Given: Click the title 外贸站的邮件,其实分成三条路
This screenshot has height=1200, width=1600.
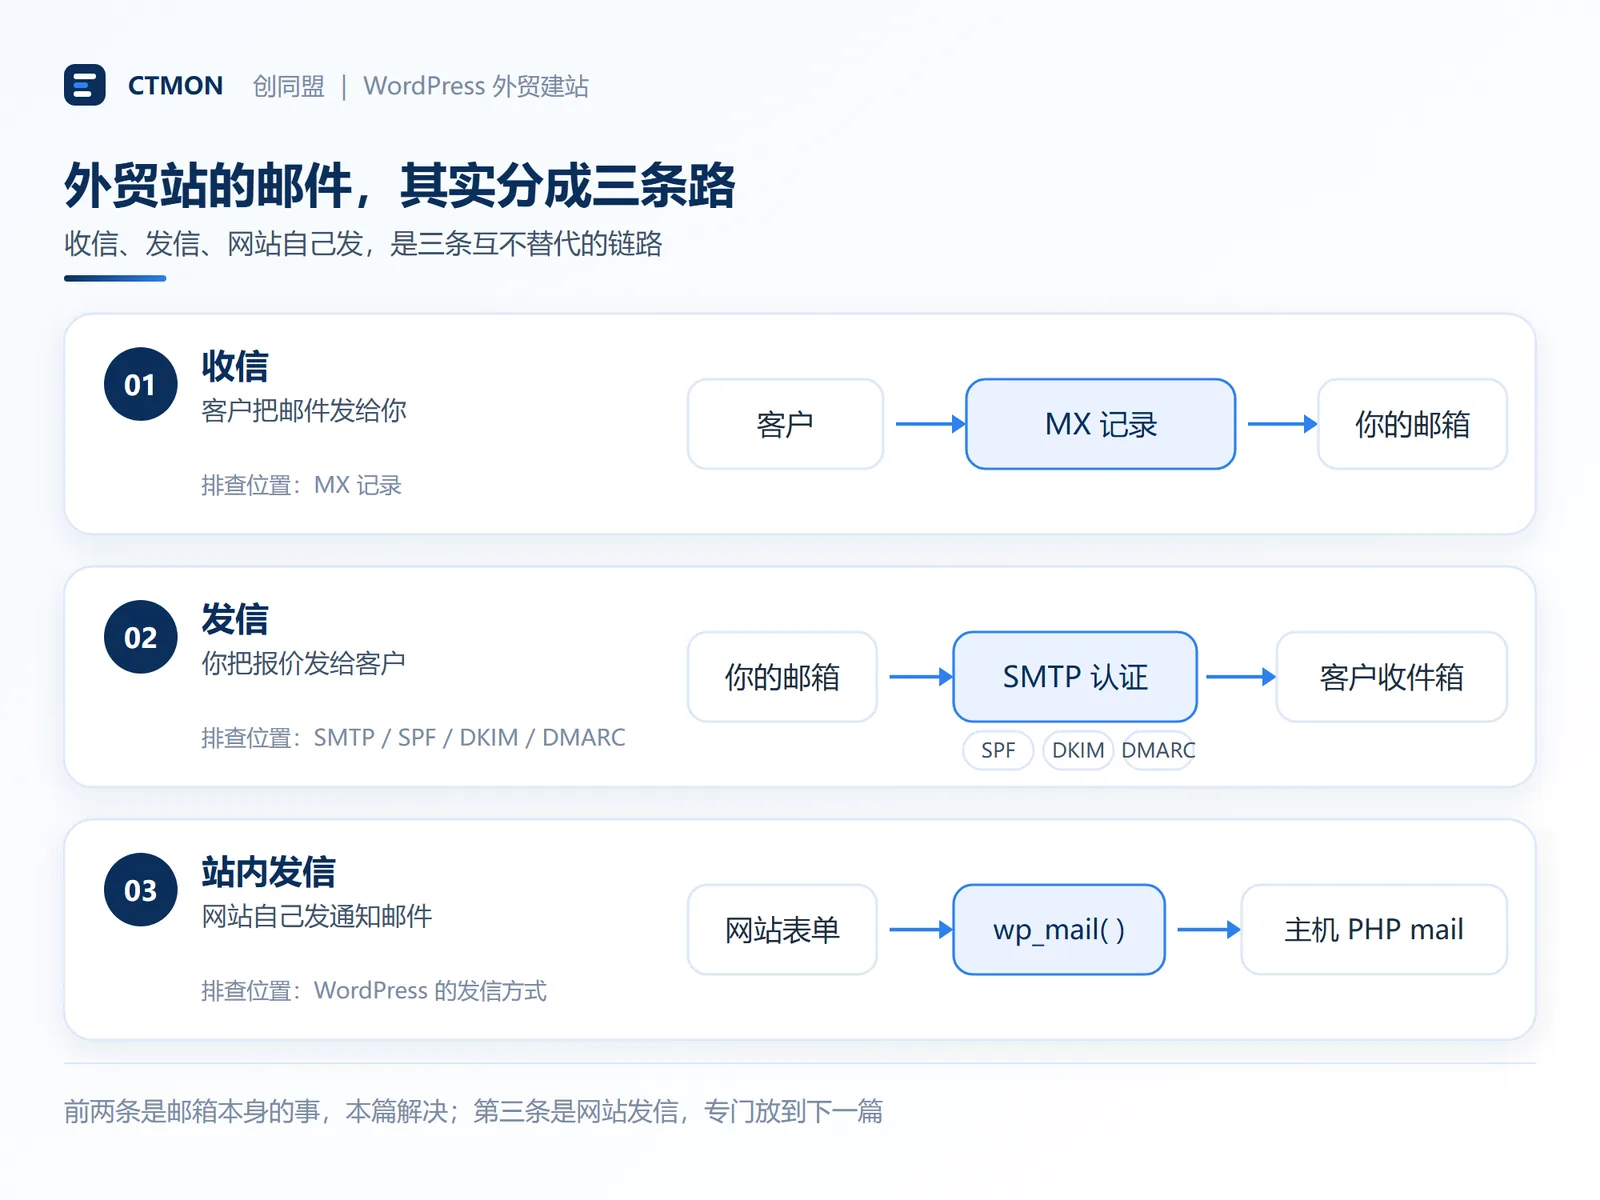Looking at the screenshot, I should pyautogui.click(x=400, y=186).
